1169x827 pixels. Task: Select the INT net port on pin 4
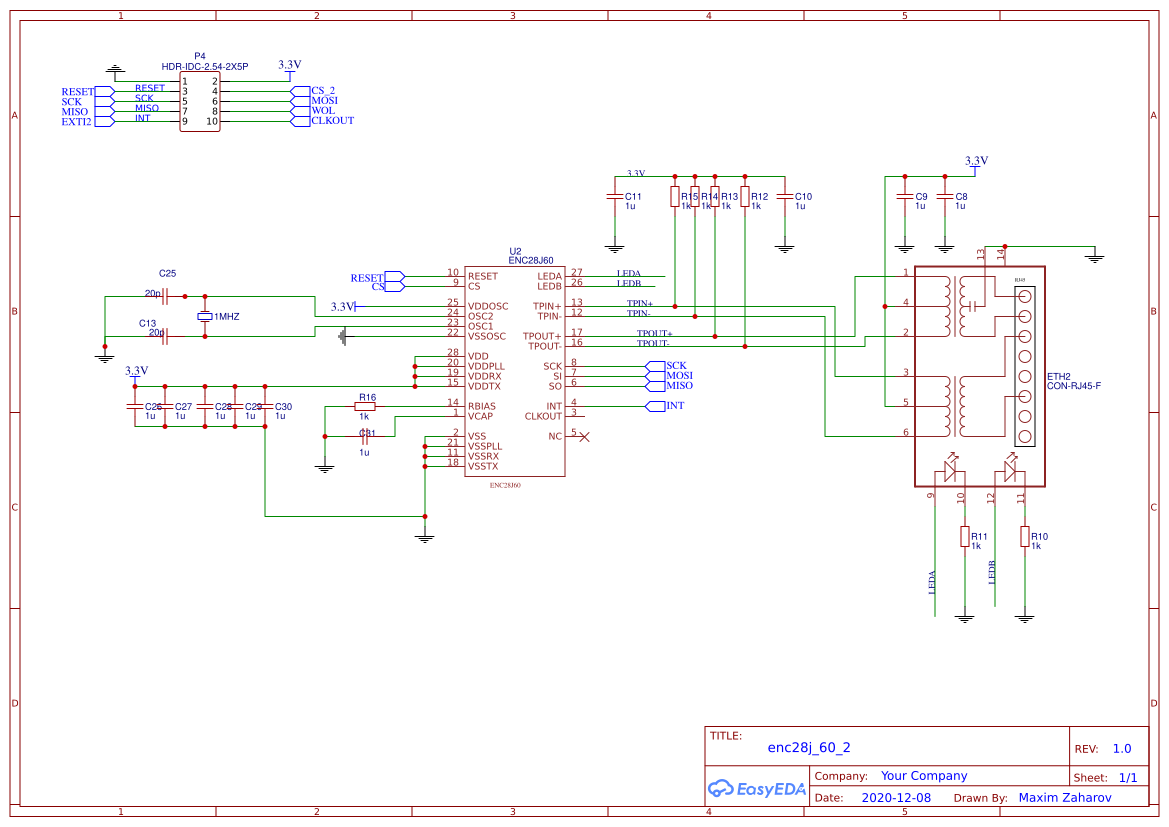[x=655, y=406]
